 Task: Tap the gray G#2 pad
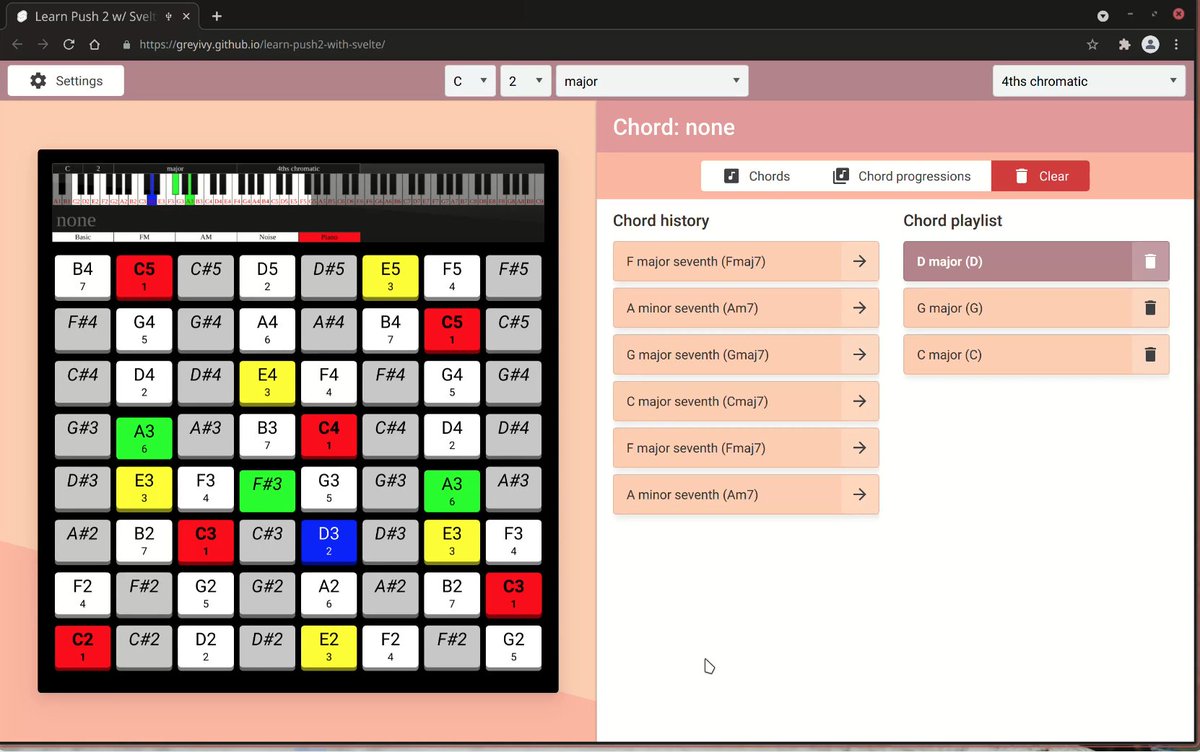point(267,593)
